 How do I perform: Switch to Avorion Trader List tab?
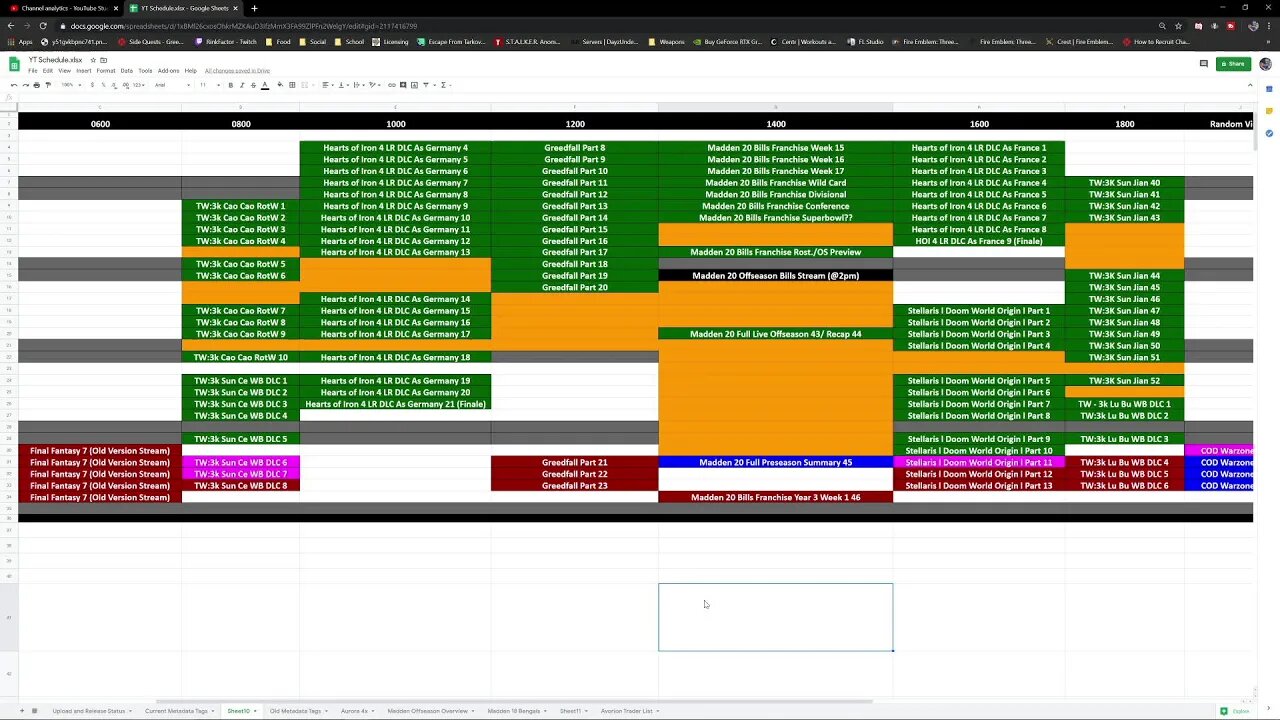[x=626, y=711]
